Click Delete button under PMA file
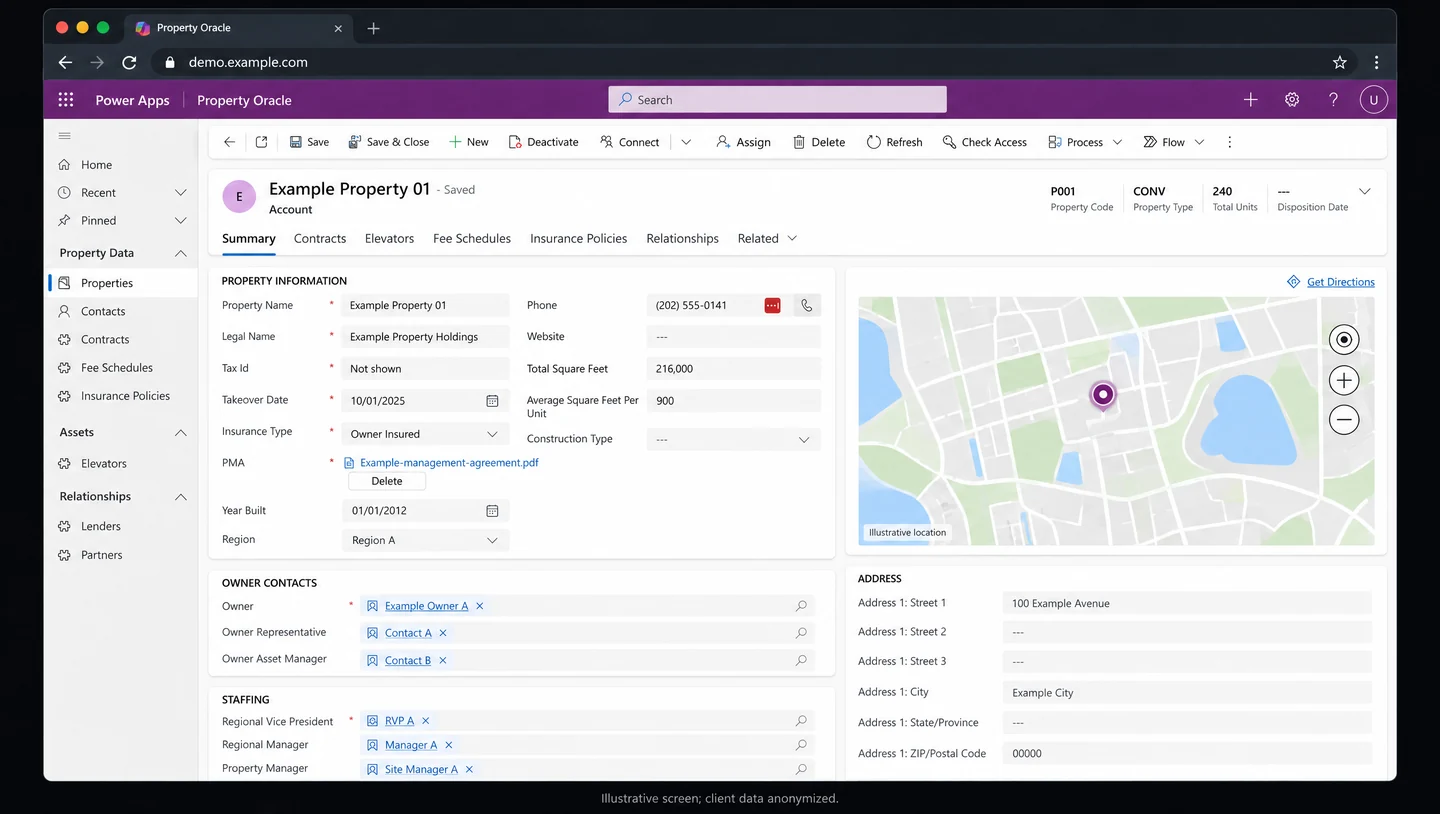Viewport: 1440px width, 814px height. click(387, 481)
